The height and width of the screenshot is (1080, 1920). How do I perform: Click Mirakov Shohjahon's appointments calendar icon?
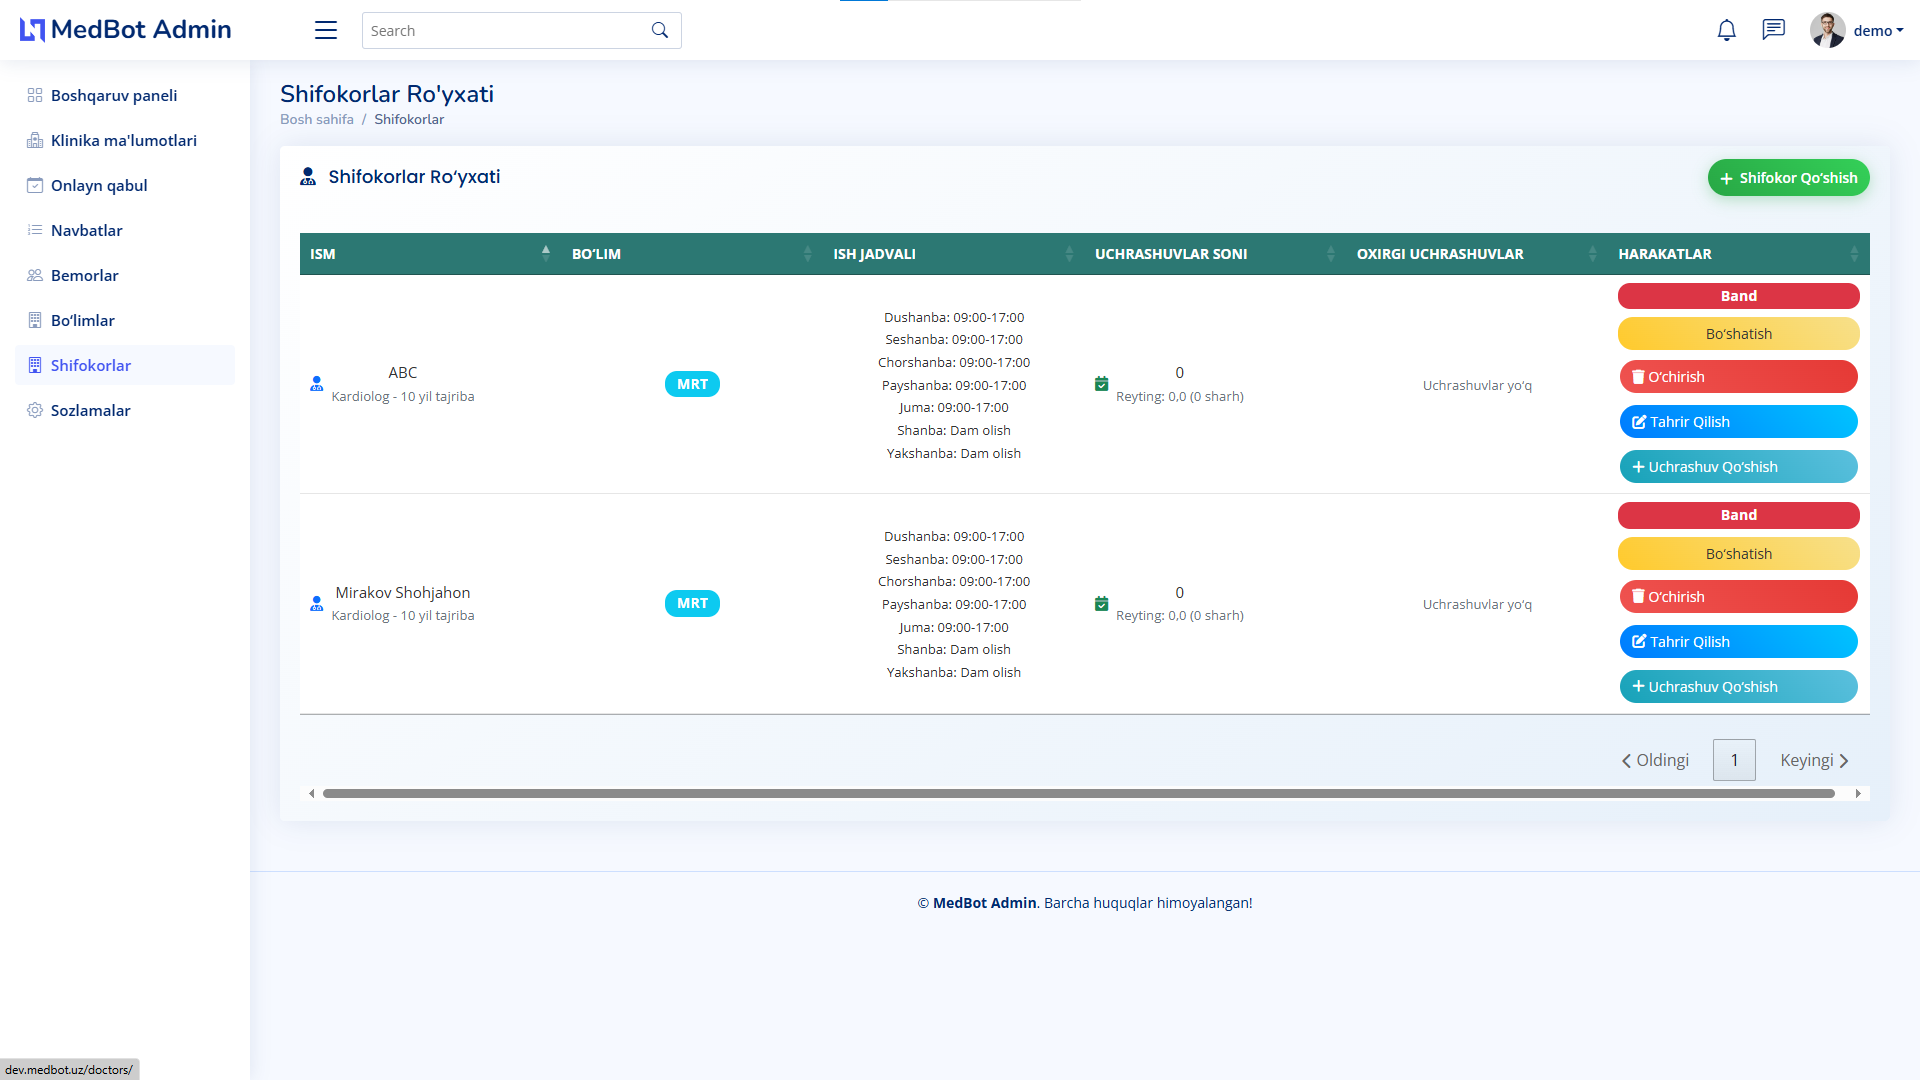tap(1101, 604)
